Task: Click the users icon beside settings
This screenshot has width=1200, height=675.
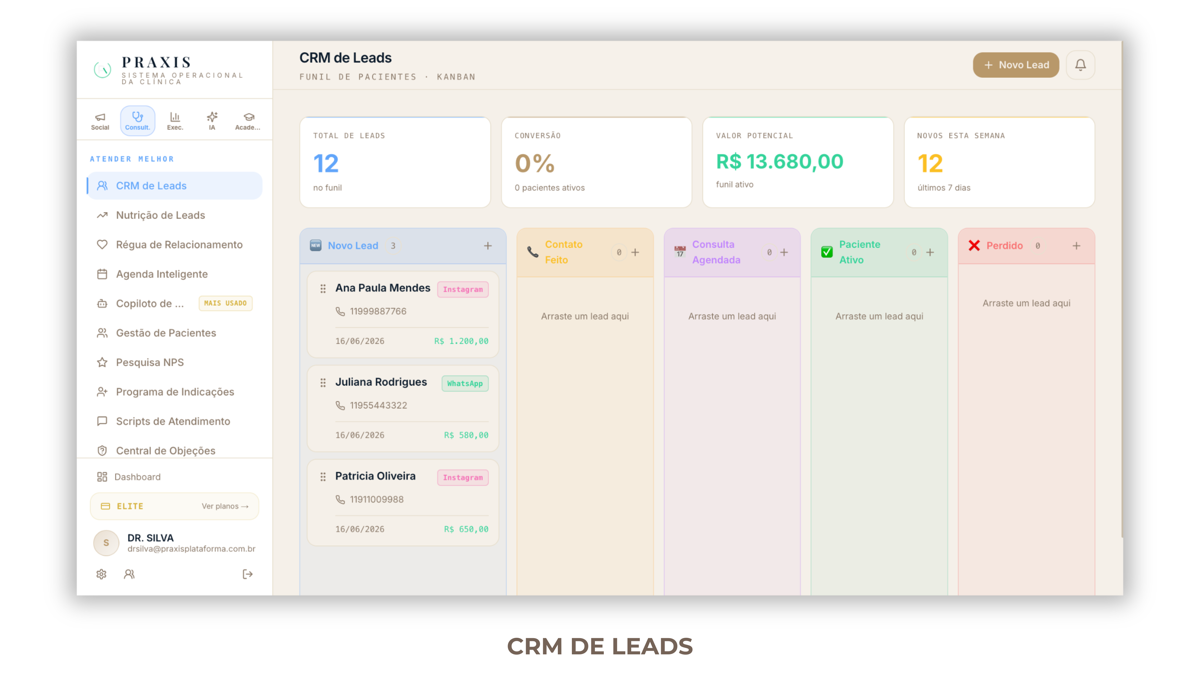Action: [x=129, y=574]
